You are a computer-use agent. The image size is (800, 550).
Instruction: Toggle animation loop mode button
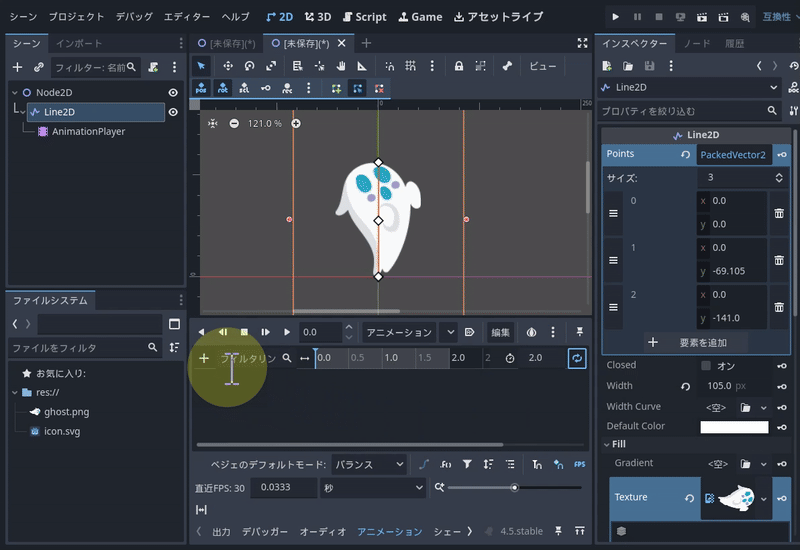click(576, 358)
